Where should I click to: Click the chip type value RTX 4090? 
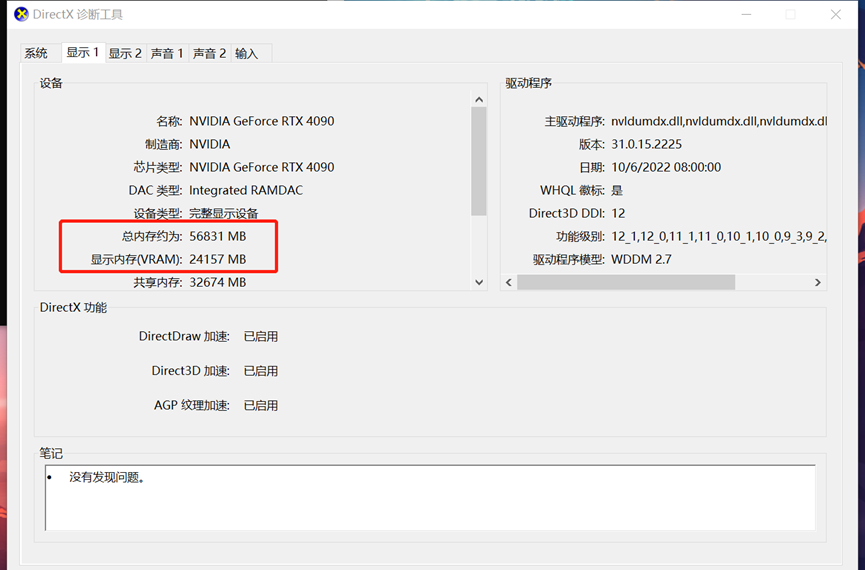(x=261, y=167)
